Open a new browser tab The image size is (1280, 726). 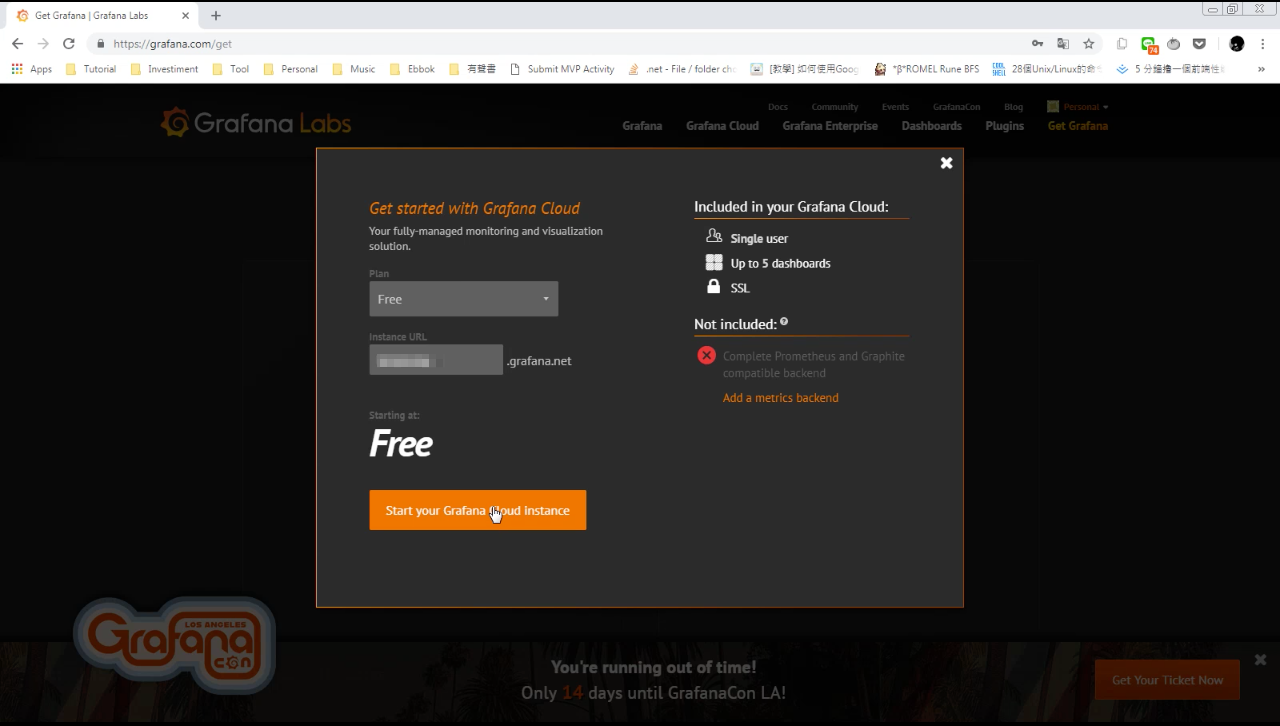216,15
